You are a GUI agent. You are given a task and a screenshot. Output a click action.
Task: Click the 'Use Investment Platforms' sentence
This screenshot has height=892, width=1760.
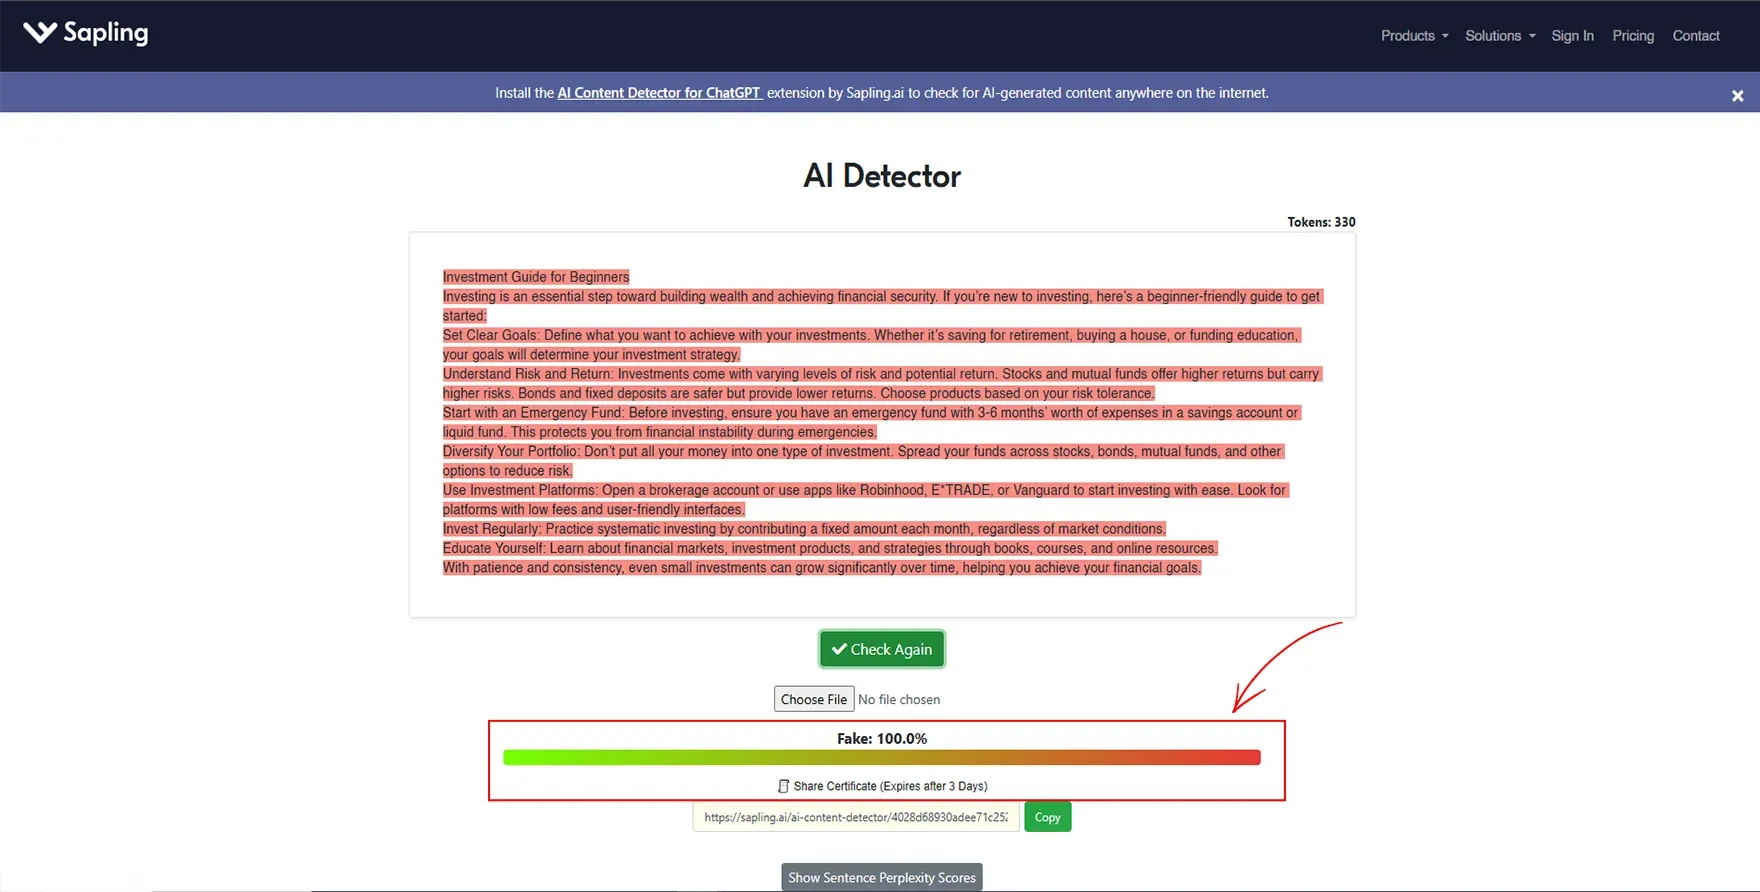866,500
